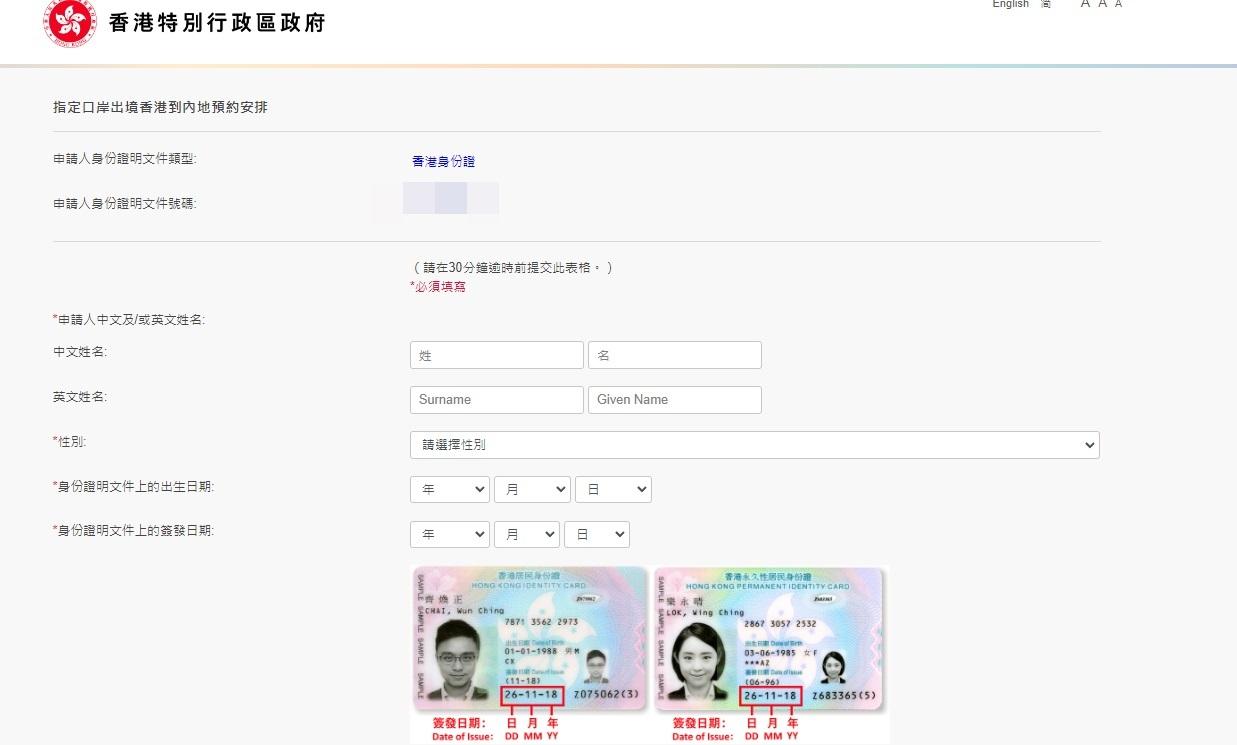This screenshot has width=1237, height=745.
Task: Click the Chinese surname (姓) input field
Action: coord(496,354)
